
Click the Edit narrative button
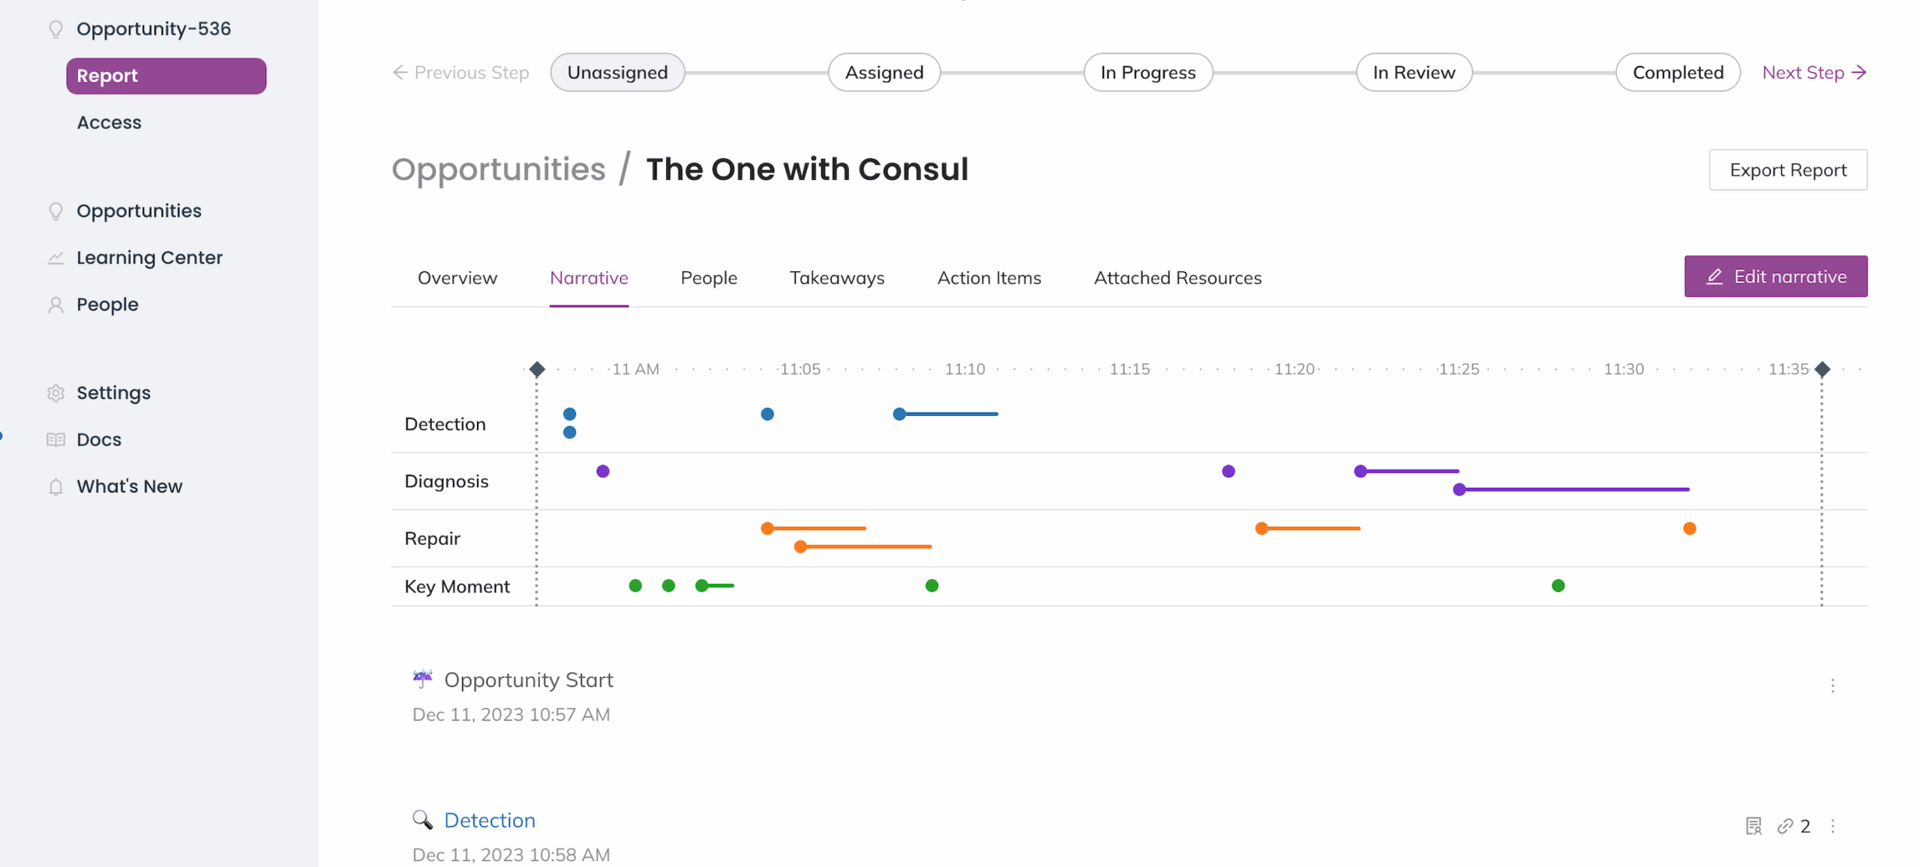[1775, 276]
